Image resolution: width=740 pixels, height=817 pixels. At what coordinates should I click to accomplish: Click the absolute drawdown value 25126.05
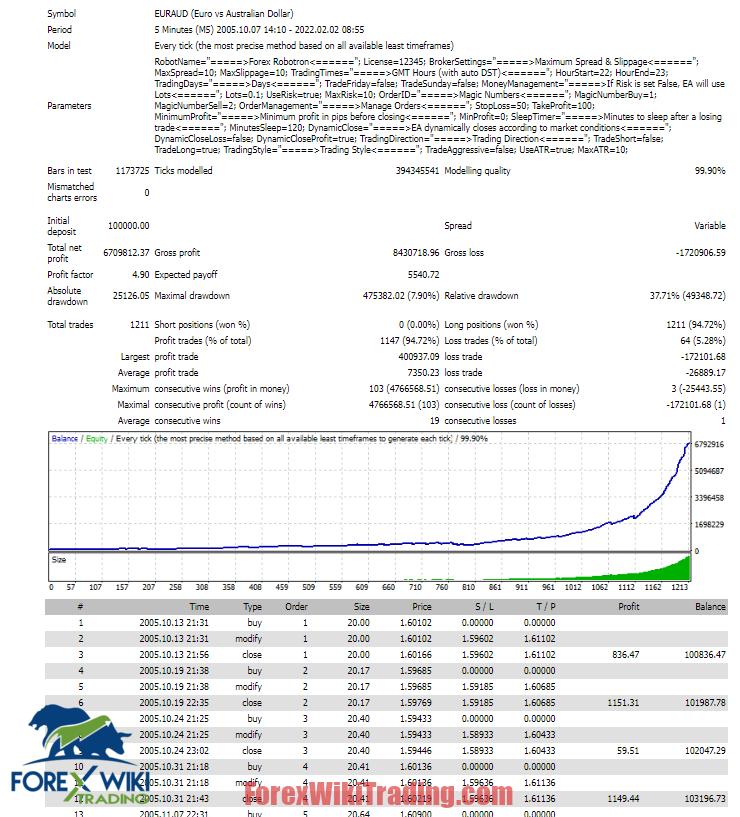[x=131, y=295]
